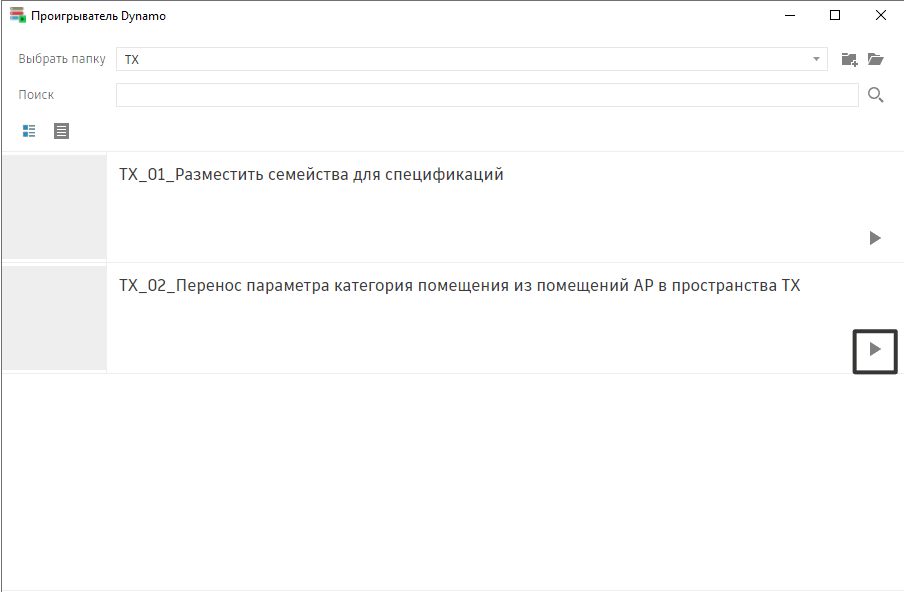Image resolution: width=904 pixels, height=592 pixels.
Task: Maximize the Проигрыватель Dynamo window
Action: [x=835, y=16]
